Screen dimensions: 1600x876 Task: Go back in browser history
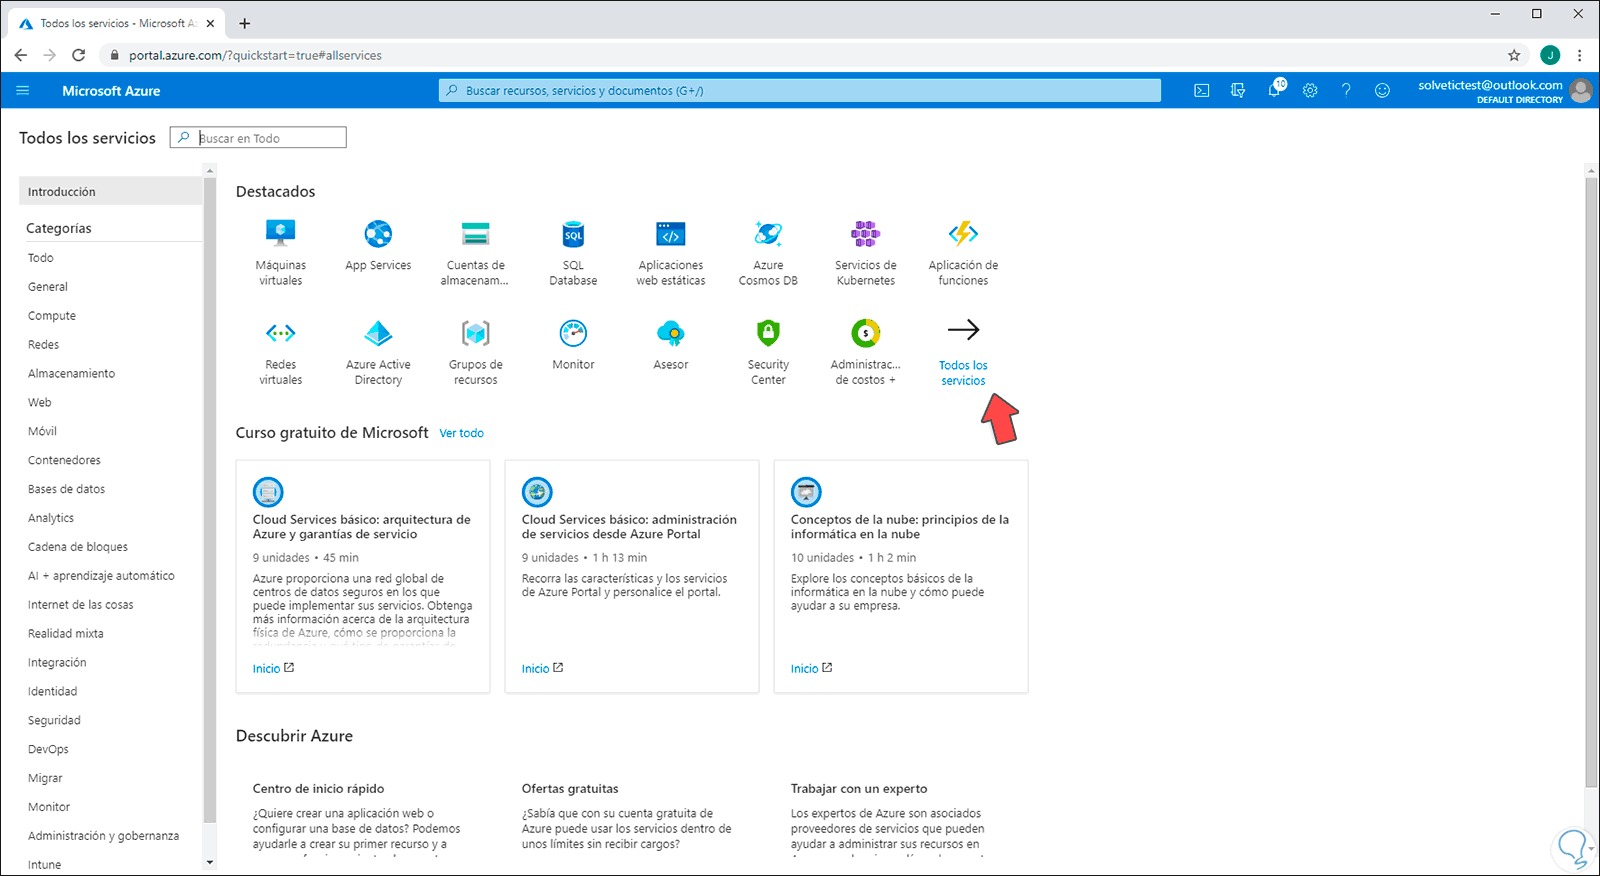tap(21, 55)
